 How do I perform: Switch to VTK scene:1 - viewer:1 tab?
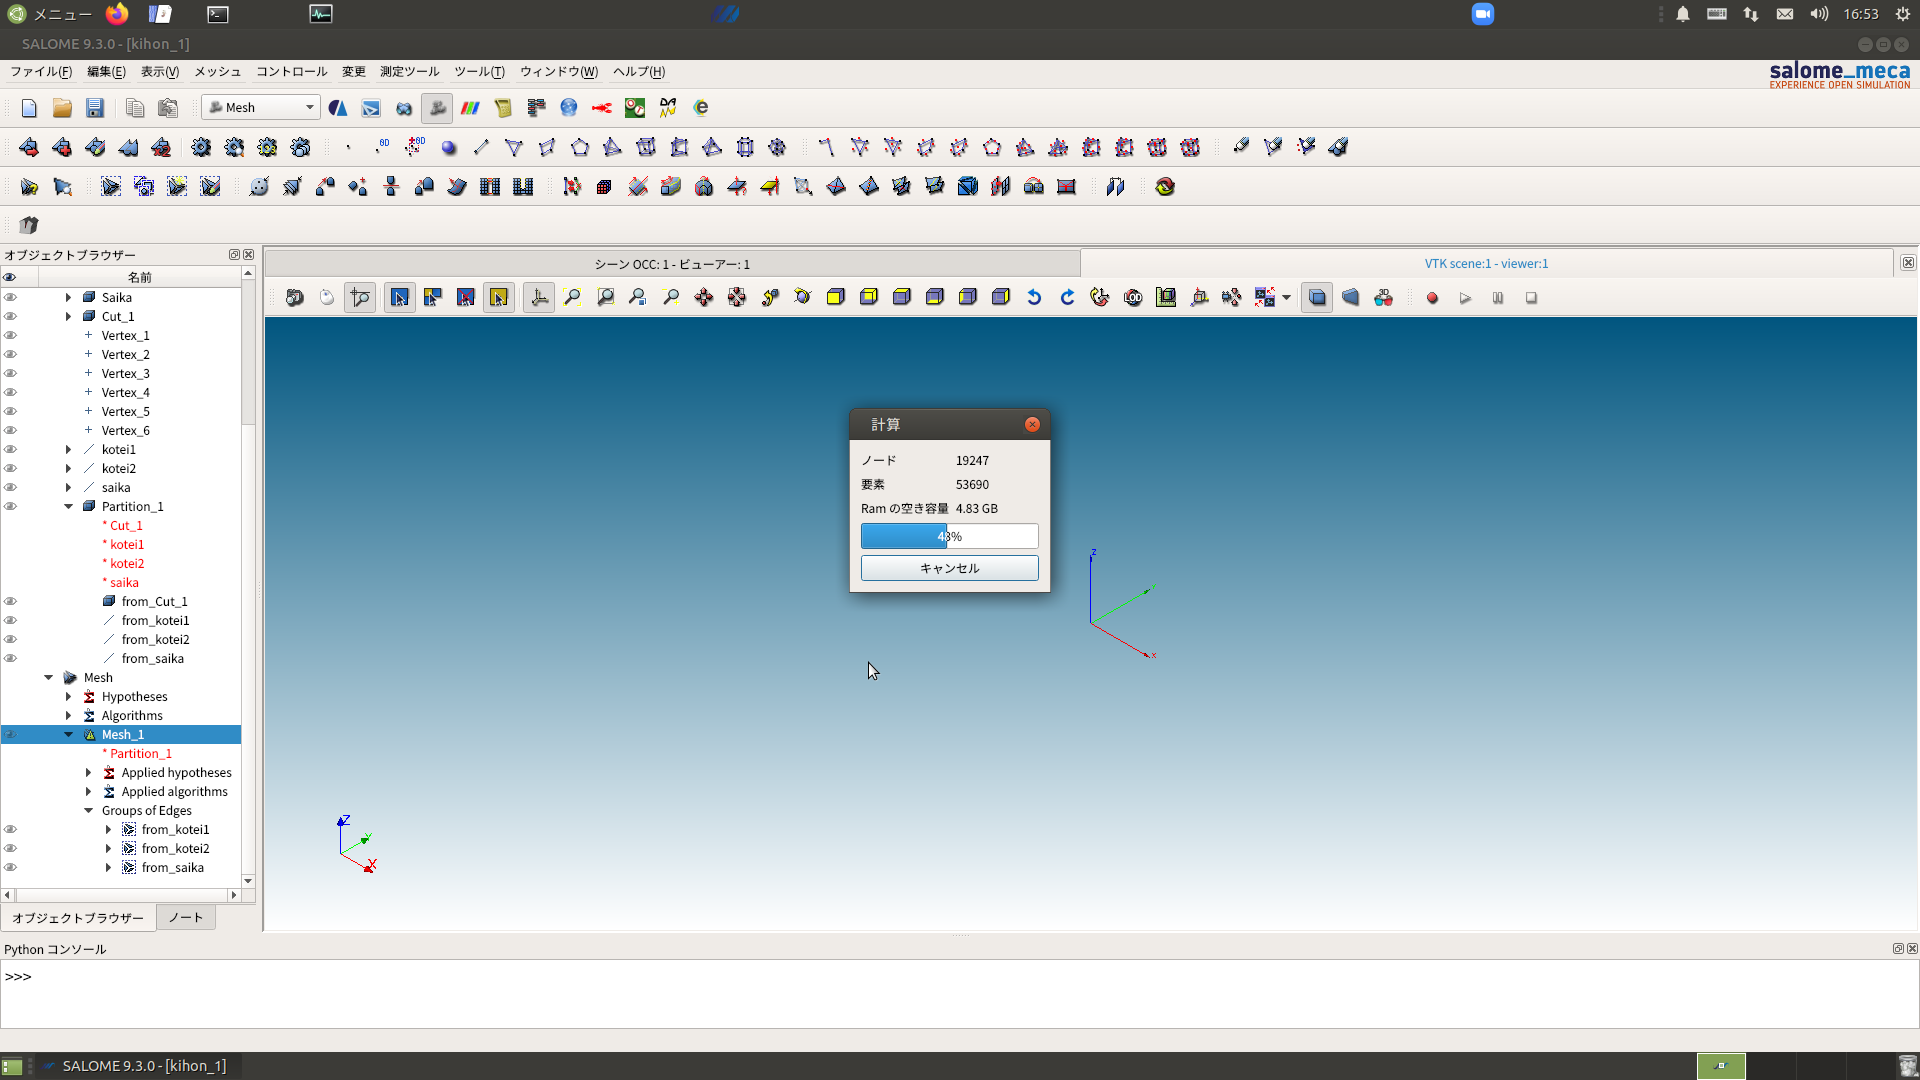coord(1486,264)
